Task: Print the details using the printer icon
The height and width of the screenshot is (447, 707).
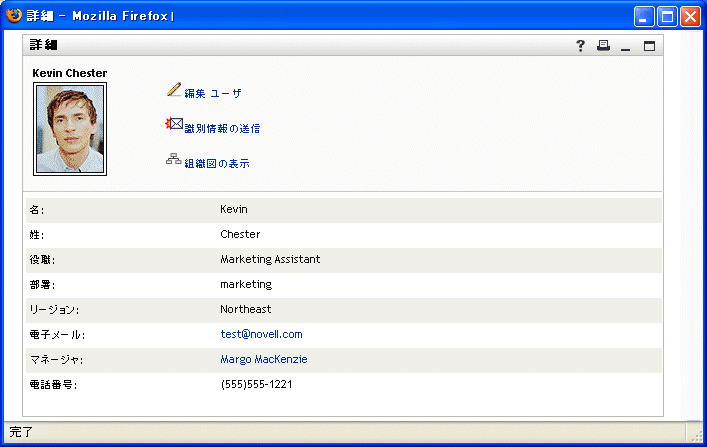Action: (603, 45)
